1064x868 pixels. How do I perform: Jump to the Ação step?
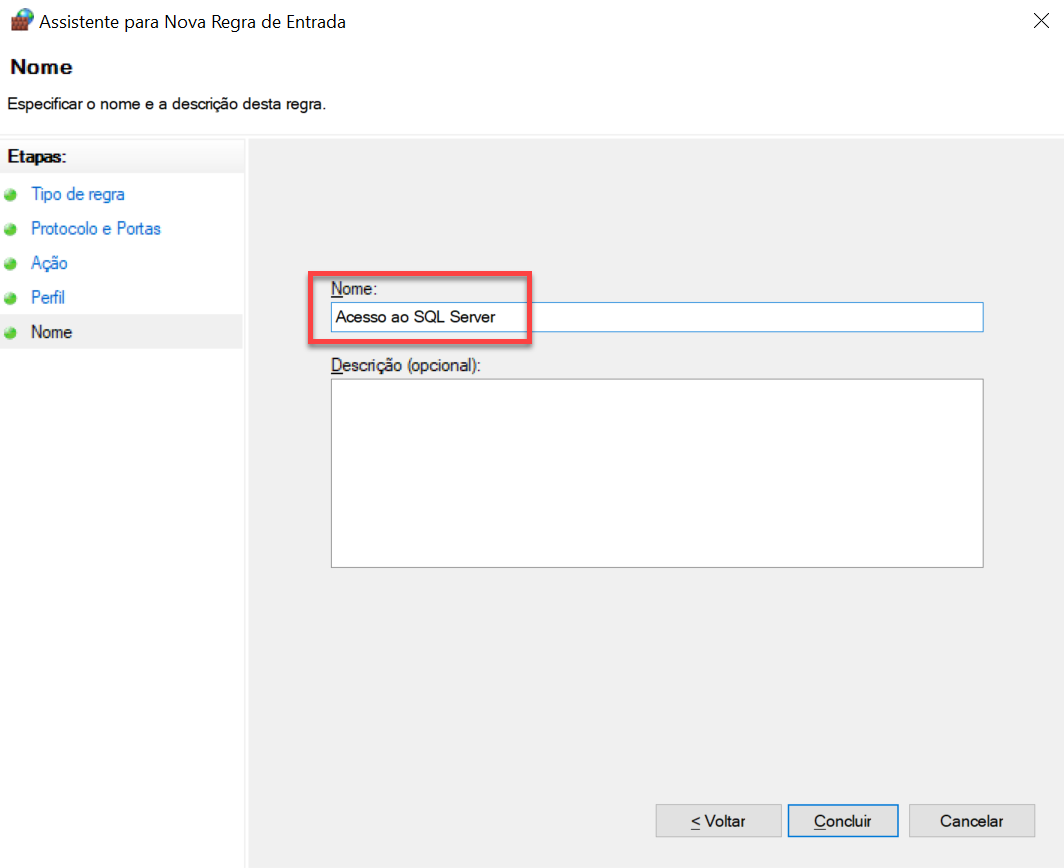tap(49, 263)
